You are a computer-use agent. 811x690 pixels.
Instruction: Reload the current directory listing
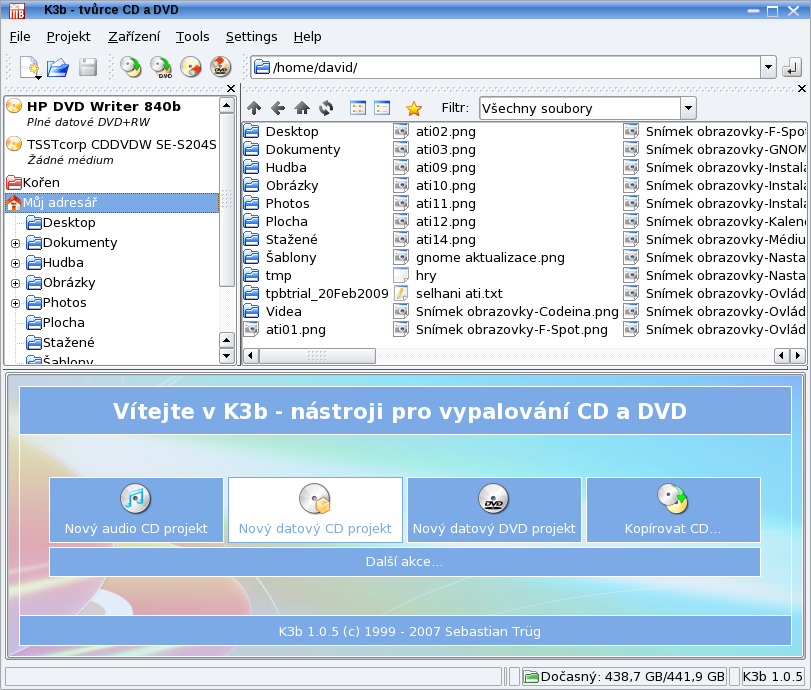326,108
